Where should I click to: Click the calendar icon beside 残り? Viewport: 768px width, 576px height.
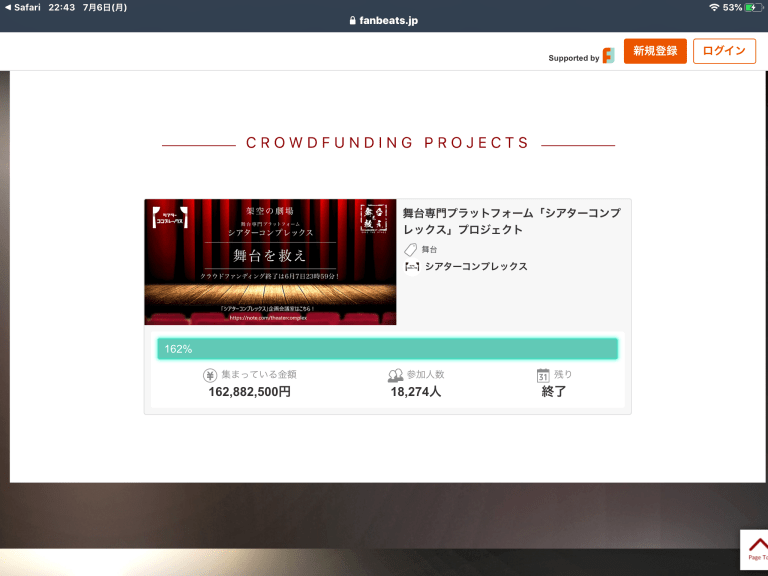click(x=543, y=375)
